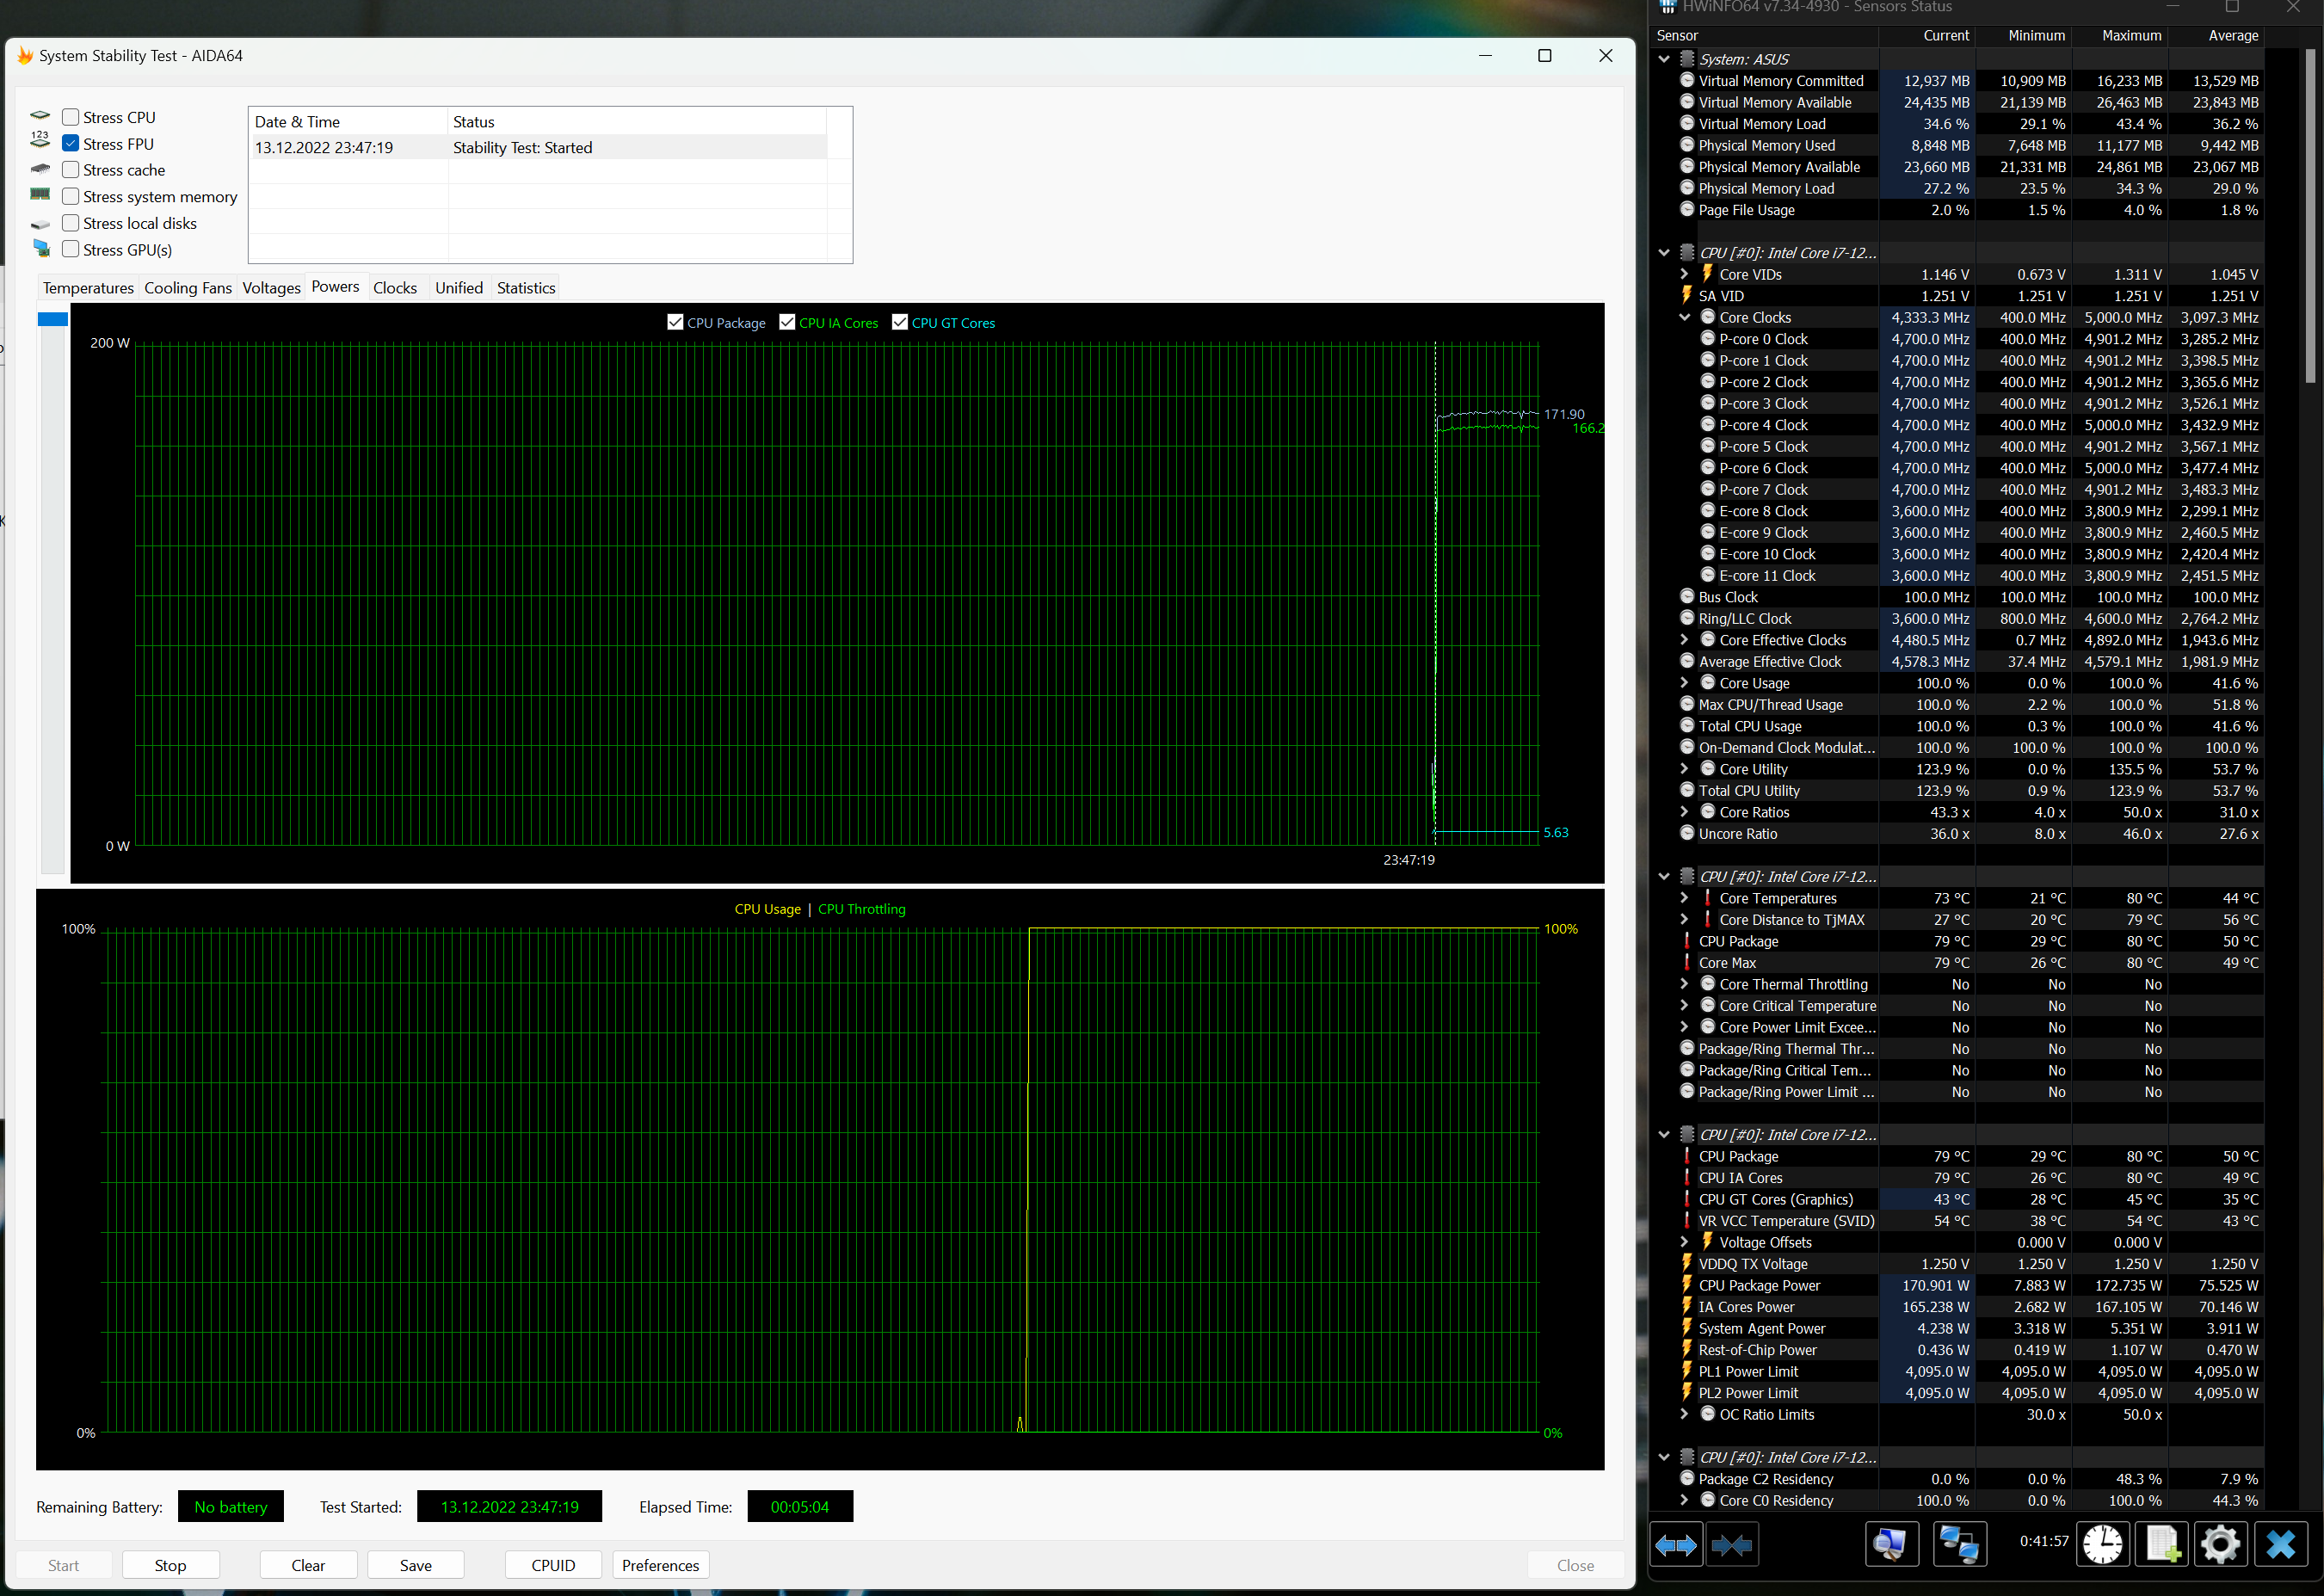The width and height of the screenshot is (2324, 1596).
Task: Open the remote network sensors icon
Action: pos(1959,1545)
